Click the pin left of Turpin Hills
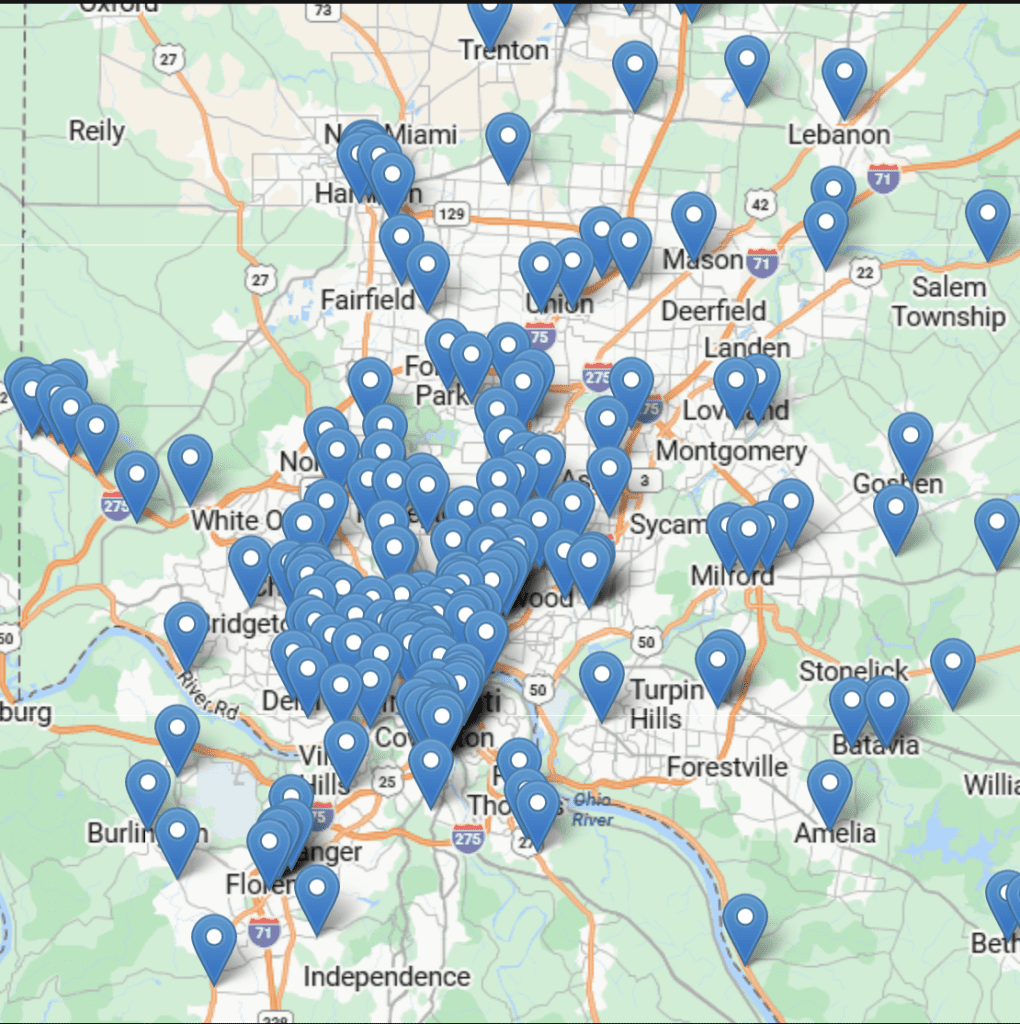The height and width of the screenshot is (1024, 1020). (x=601, y=682)
